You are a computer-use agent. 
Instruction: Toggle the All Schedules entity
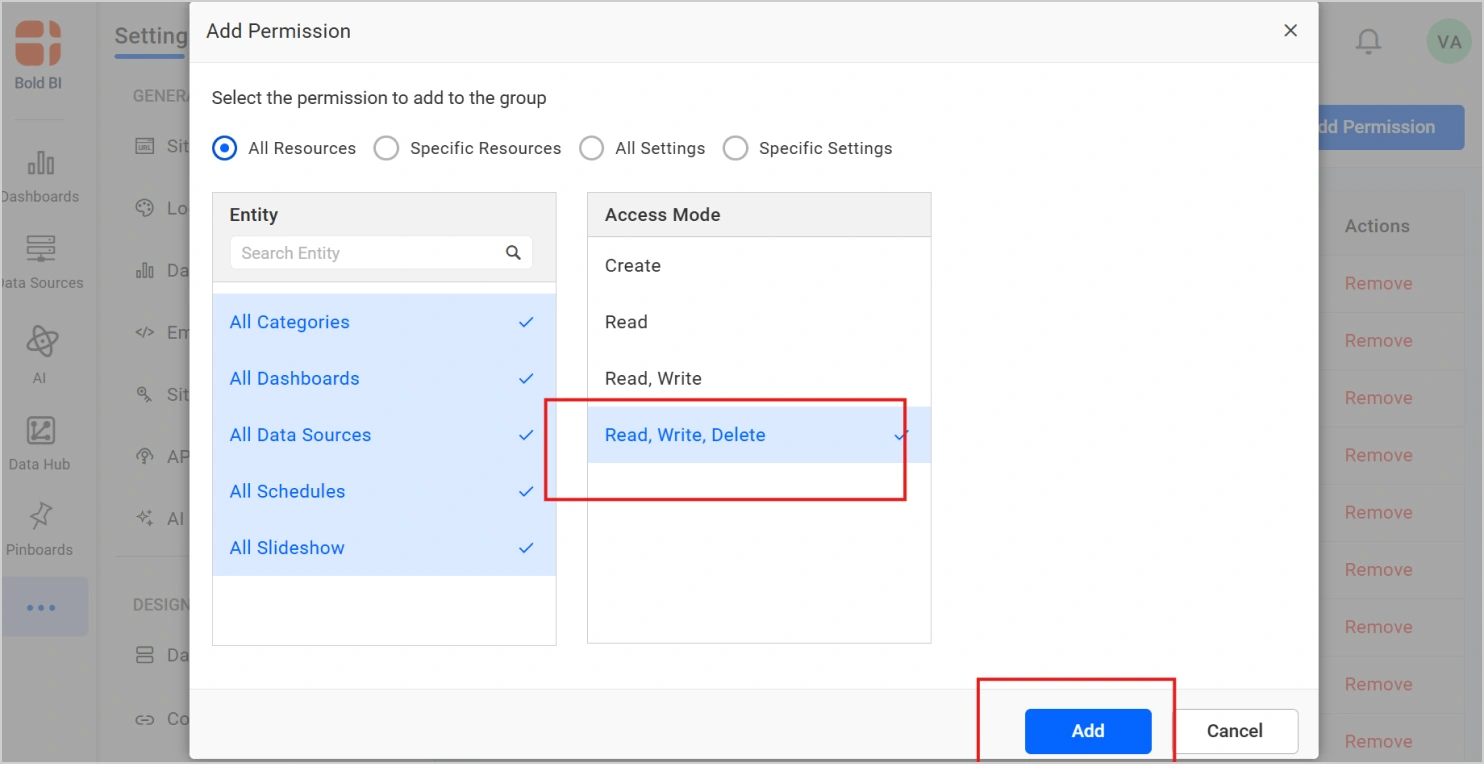pos(384,491)
